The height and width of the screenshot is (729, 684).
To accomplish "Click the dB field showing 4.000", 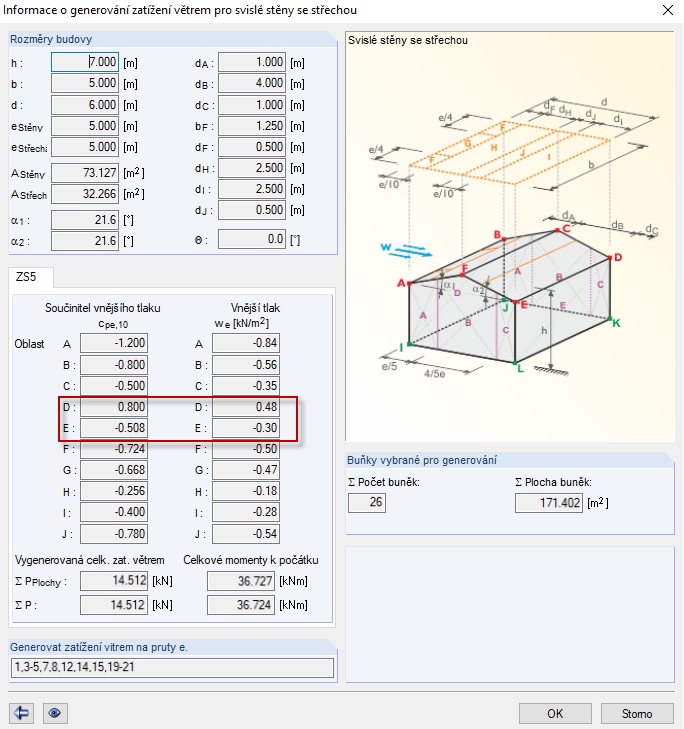I will pos(252,84).
